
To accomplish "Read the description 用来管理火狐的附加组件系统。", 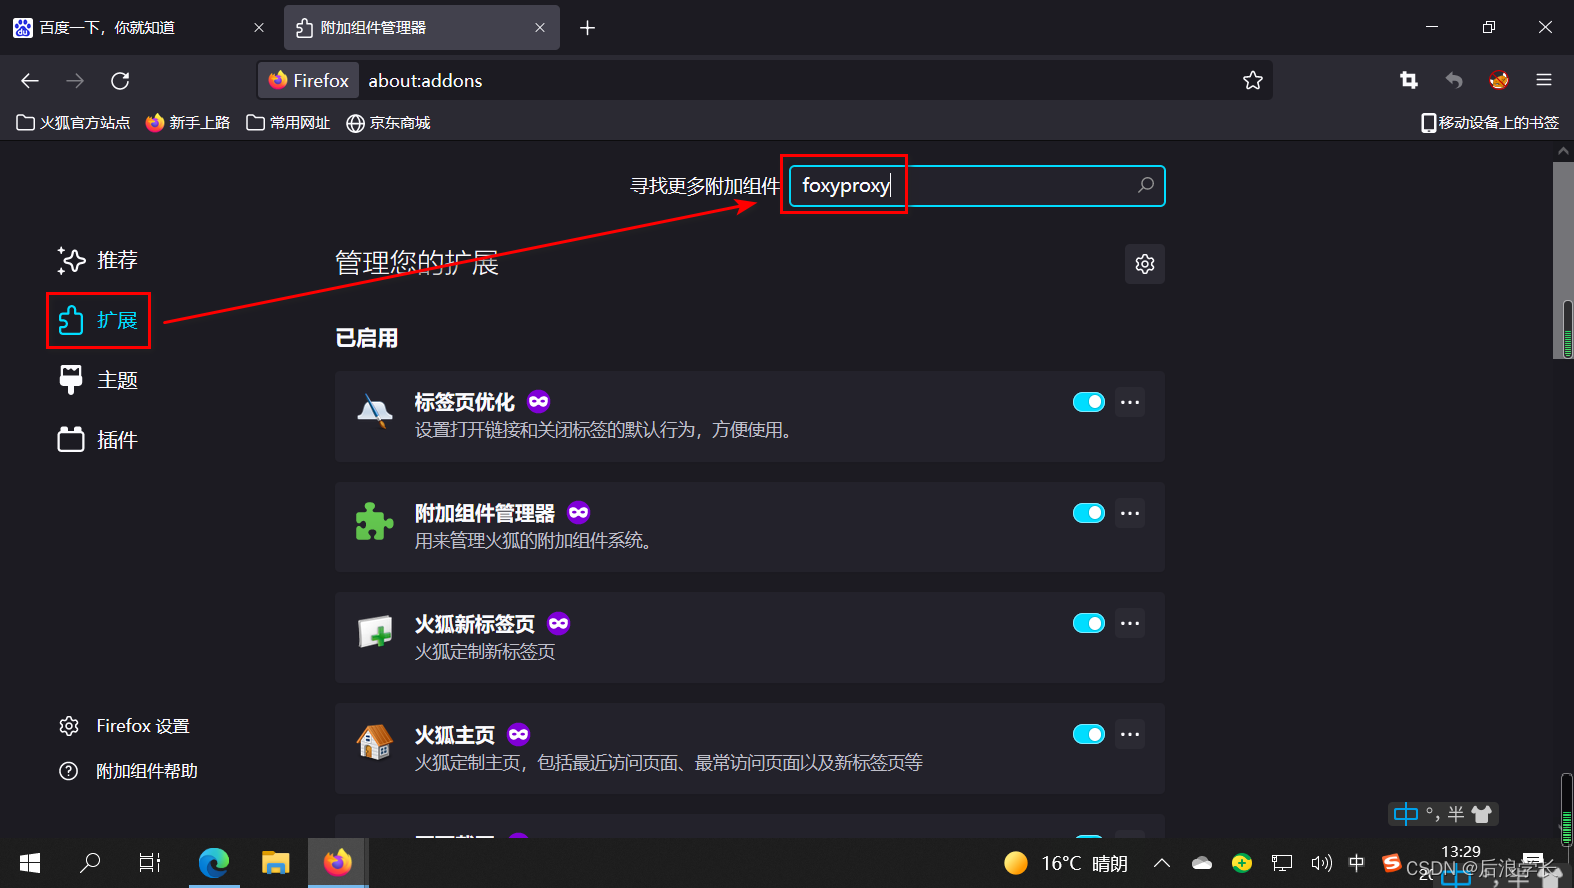I will (536, 541).
